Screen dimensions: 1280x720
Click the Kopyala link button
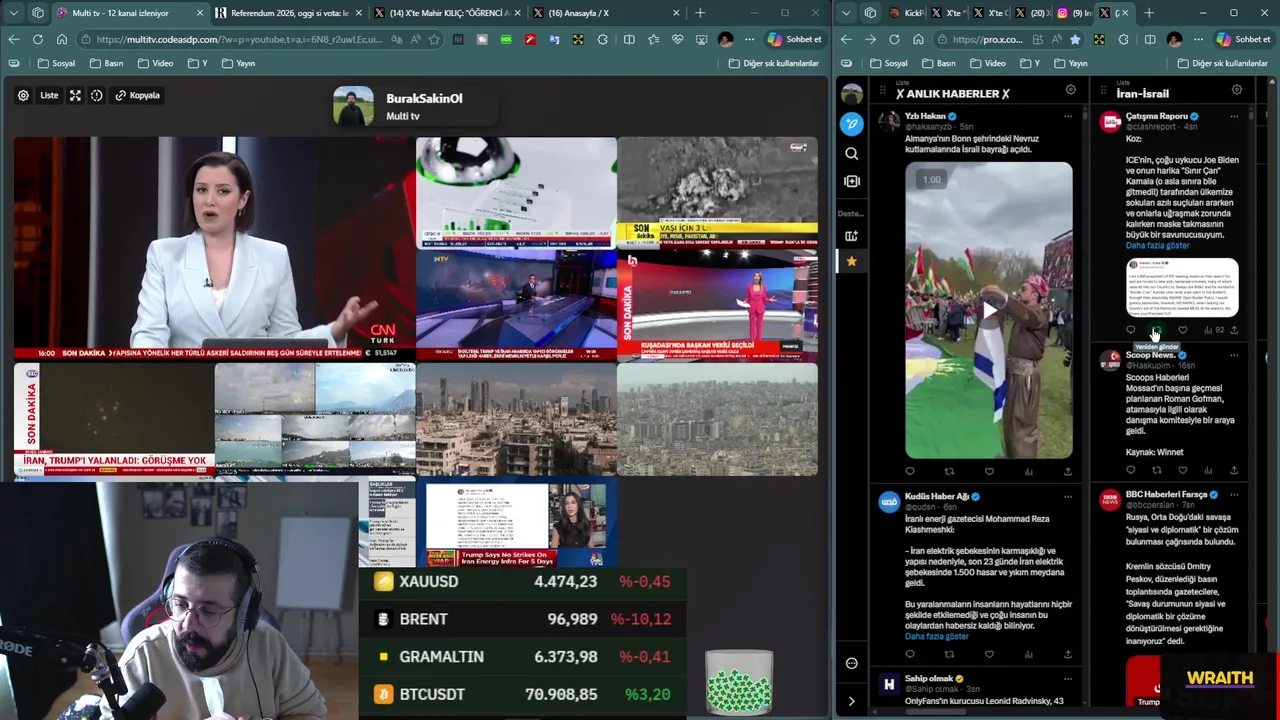(x=138, y=95)
